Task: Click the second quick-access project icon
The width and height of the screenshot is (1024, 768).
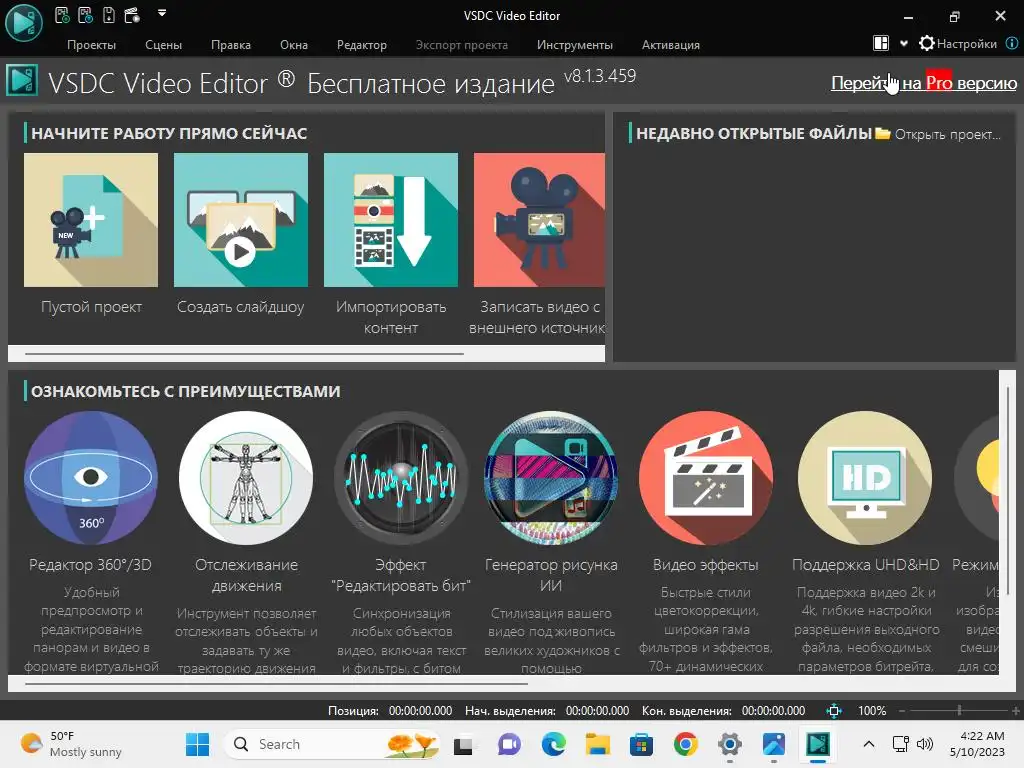Action: coord(86,14)
